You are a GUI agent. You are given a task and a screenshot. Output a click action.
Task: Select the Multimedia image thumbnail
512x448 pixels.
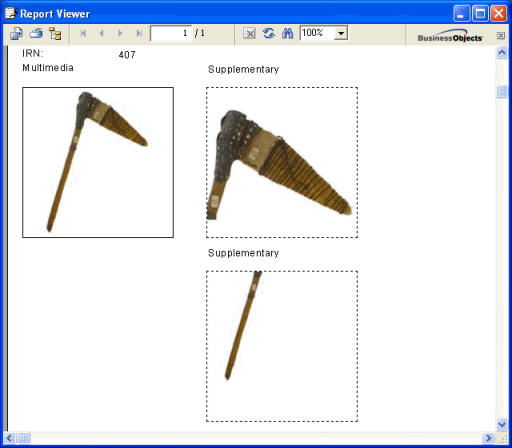pyautogui.click(x=98, y=162)
